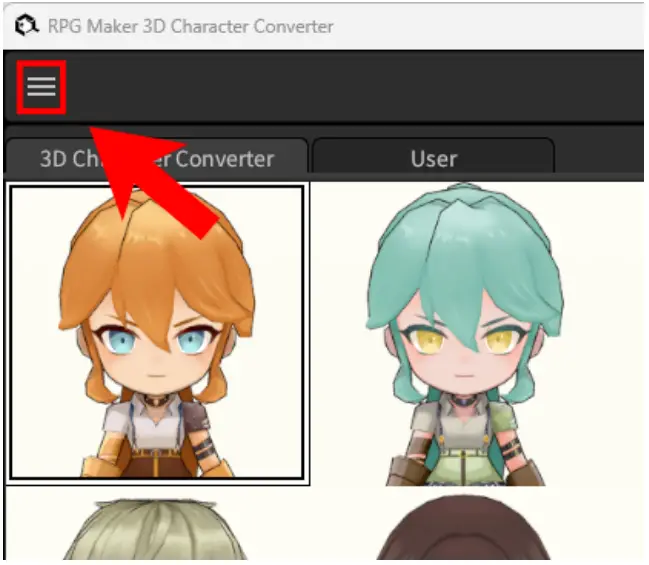Switch to the 3D Character Converter tab
The height and width of the screenshot is (565, 649).
click(156, 158)
